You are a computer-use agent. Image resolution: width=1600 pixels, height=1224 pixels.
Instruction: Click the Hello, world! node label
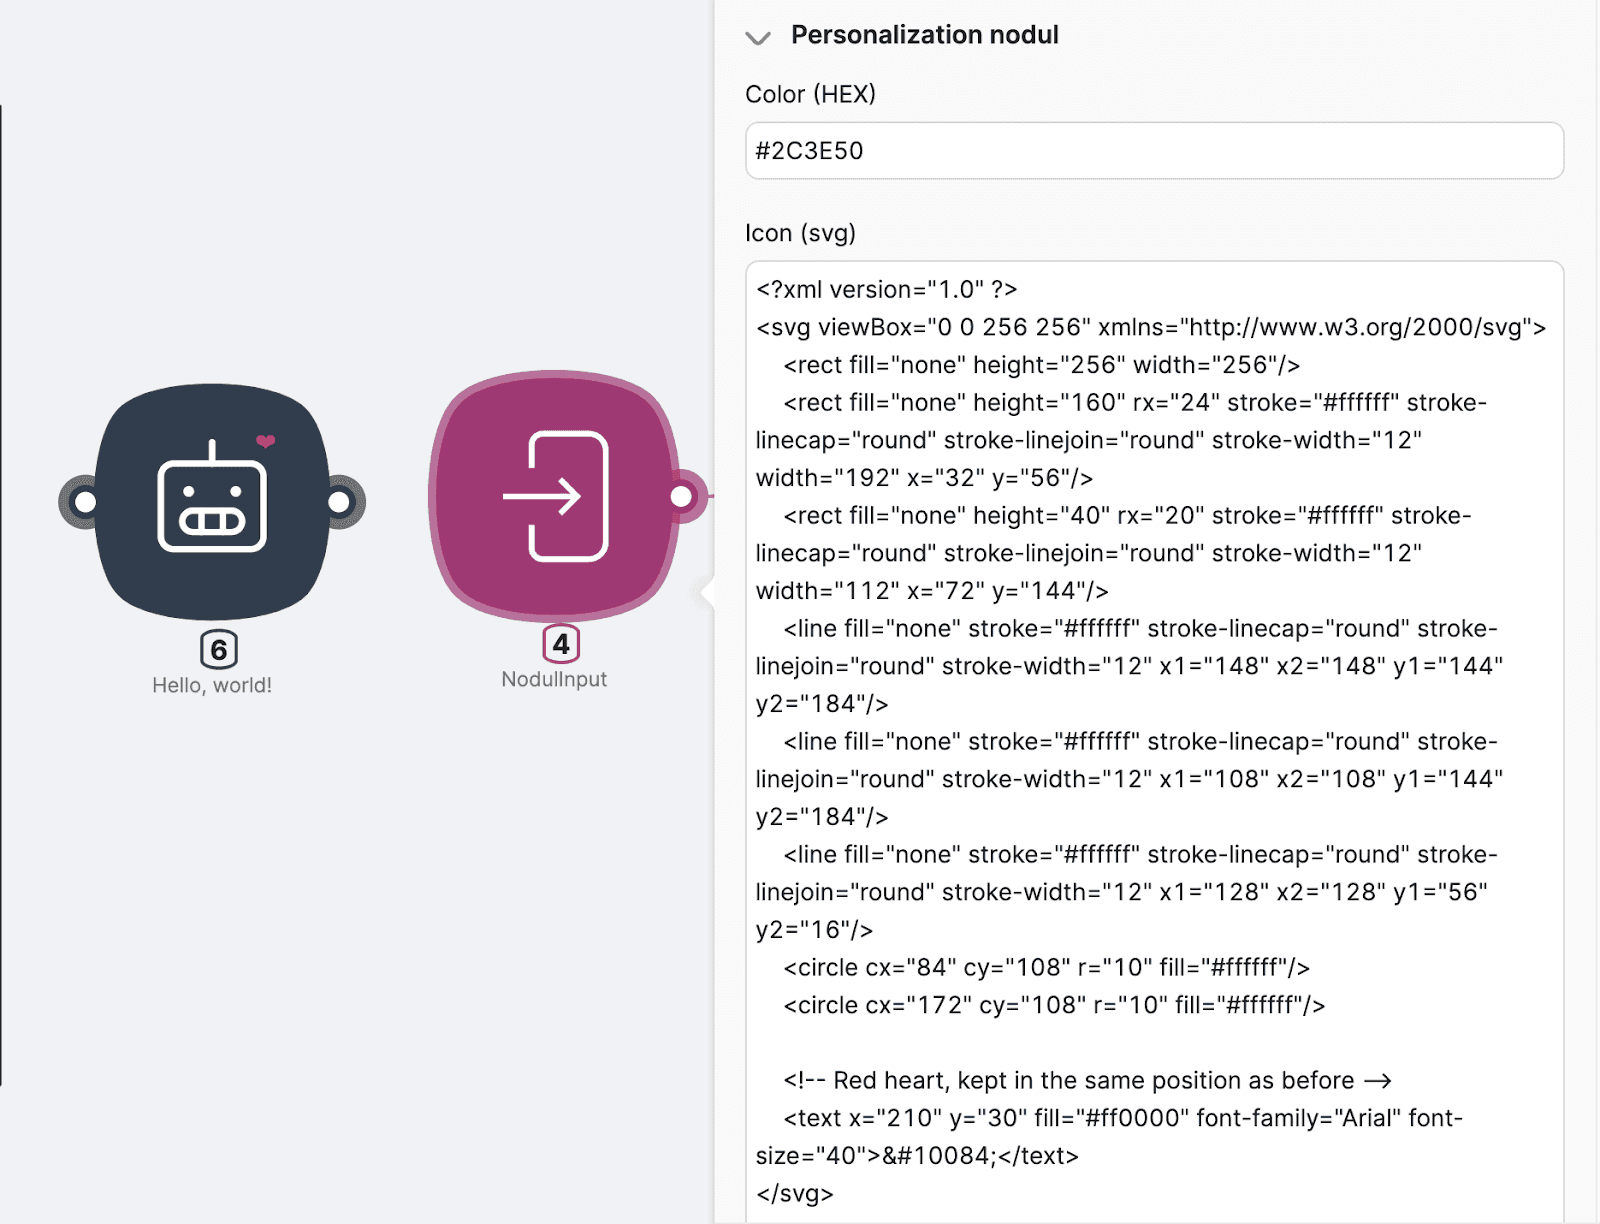(x=212, y=686)
